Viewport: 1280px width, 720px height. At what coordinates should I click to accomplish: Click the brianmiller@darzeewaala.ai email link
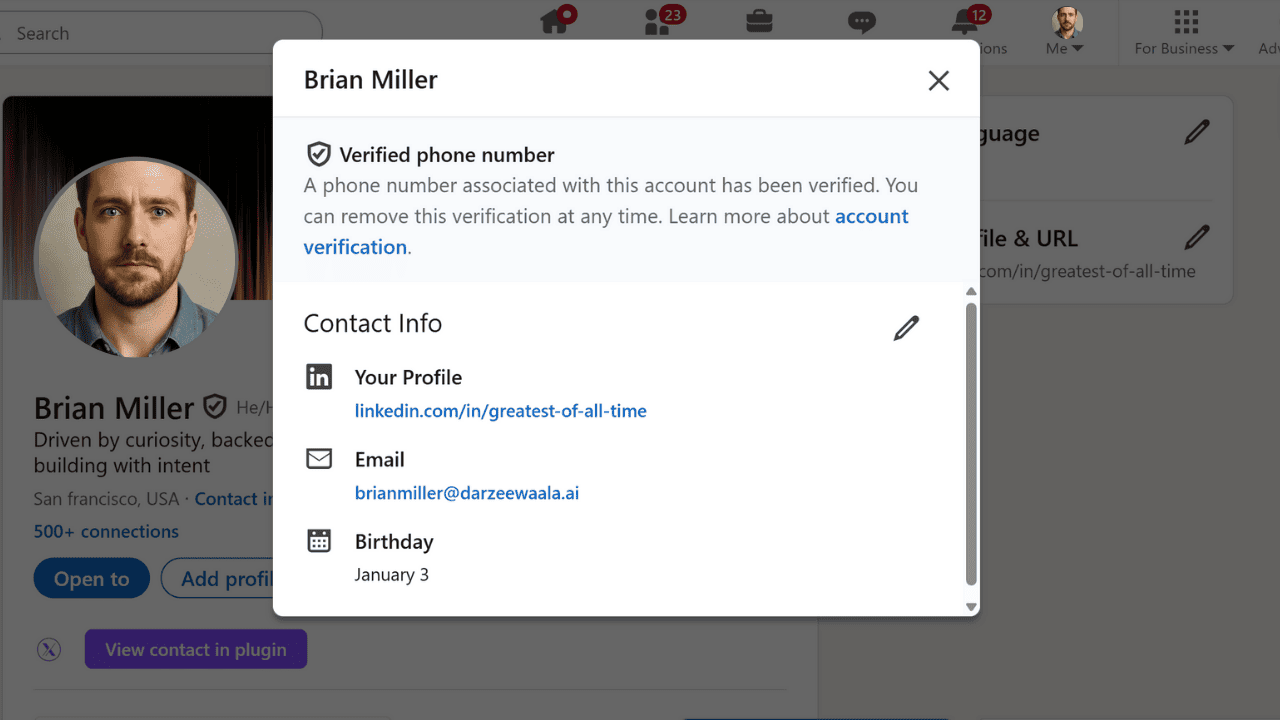(x=466, y=493)
